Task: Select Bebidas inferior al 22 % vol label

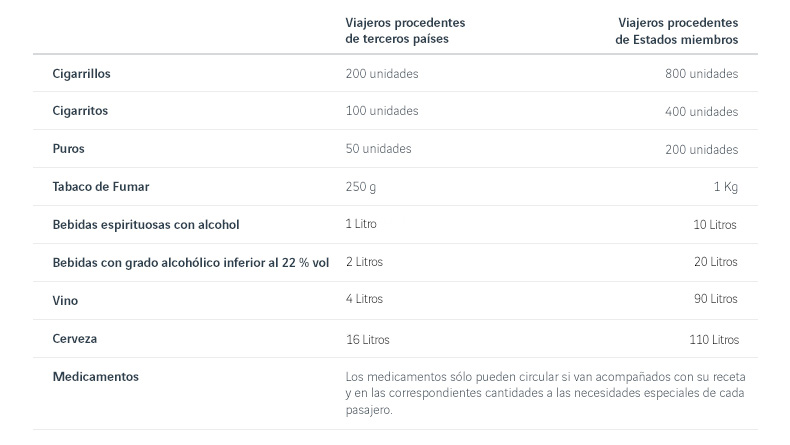Action: [x=190, y=262]
